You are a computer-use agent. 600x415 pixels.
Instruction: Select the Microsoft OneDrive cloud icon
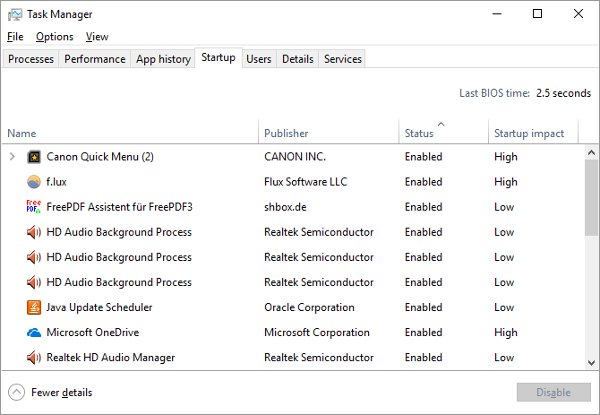point(34,332)
